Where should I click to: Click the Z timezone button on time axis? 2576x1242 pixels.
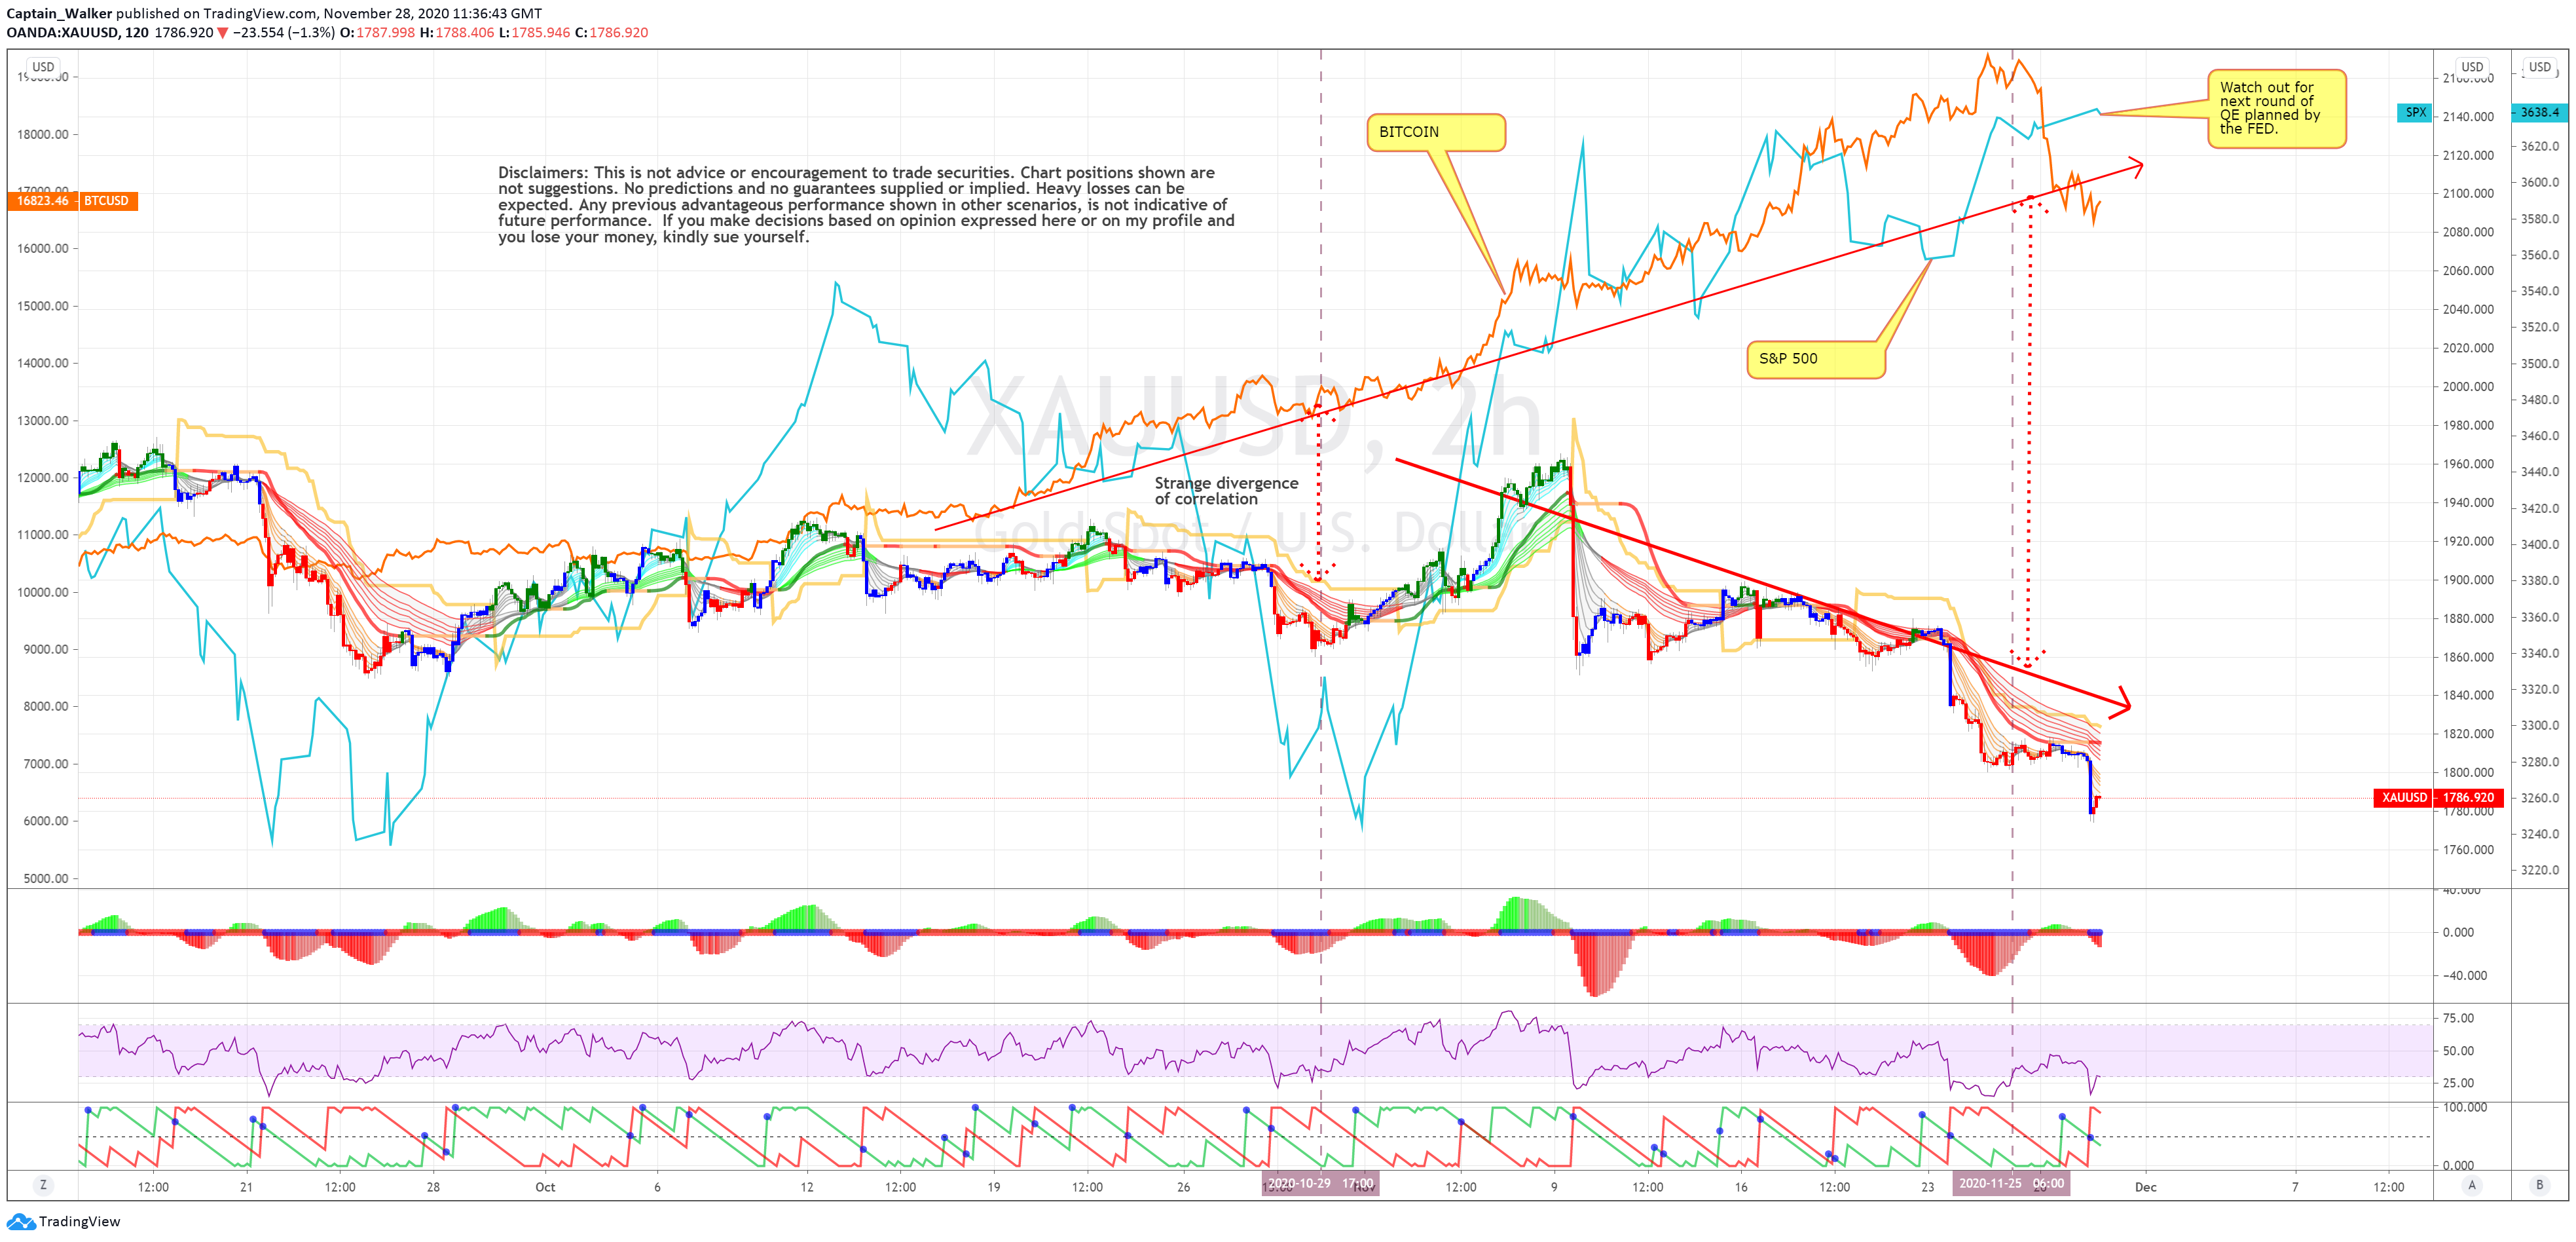pos(42,1185)
